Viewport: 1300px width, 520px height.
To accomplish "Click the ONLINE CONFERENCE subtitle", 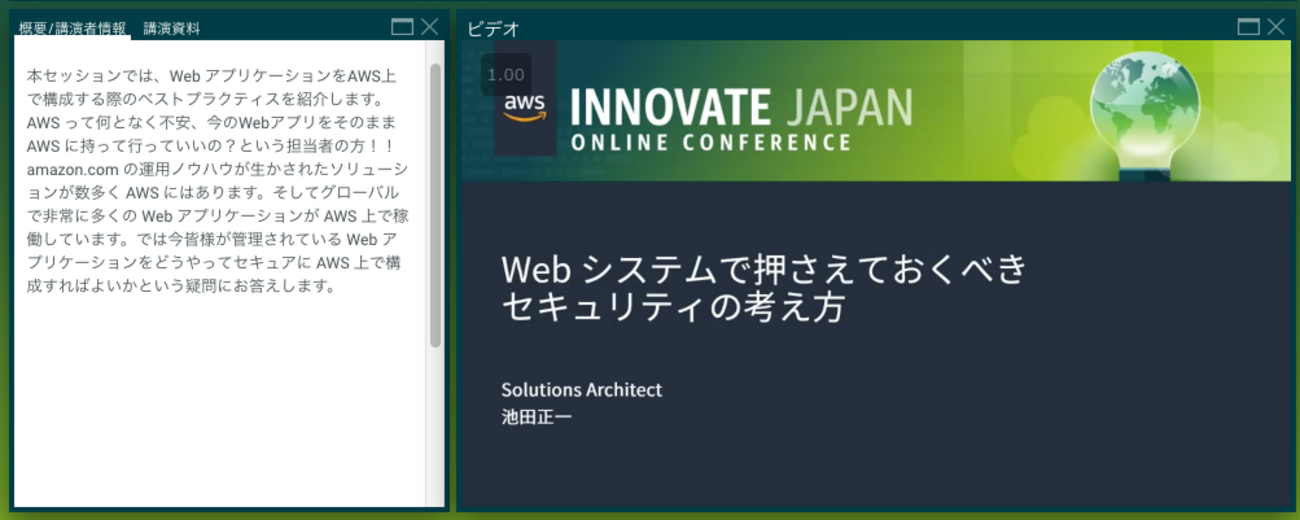I will tap(711, 142).
